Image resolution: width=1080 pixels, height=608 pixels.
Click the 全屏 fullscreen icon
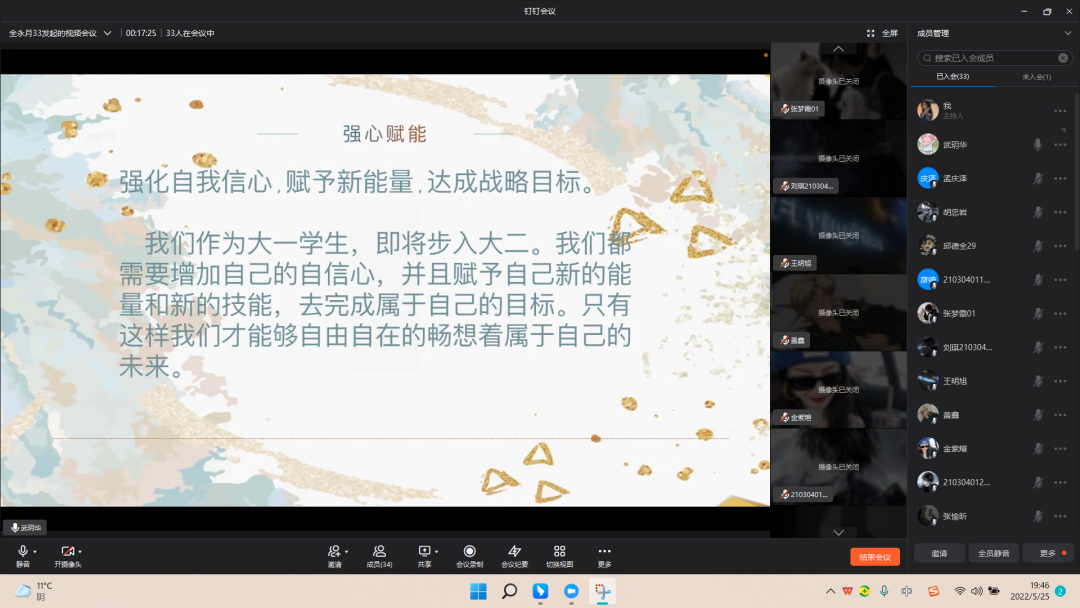point(871,33)
